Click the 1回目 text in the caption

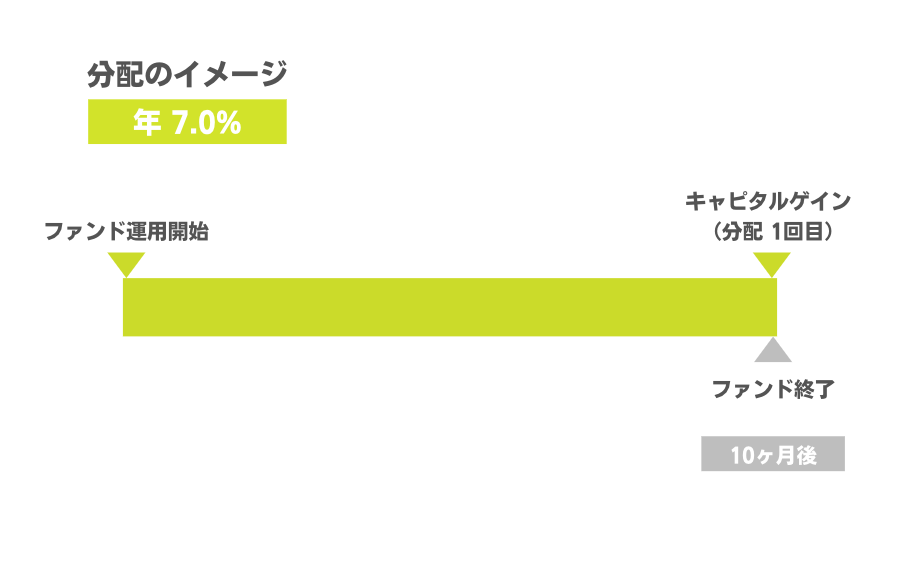coord(797,231)
